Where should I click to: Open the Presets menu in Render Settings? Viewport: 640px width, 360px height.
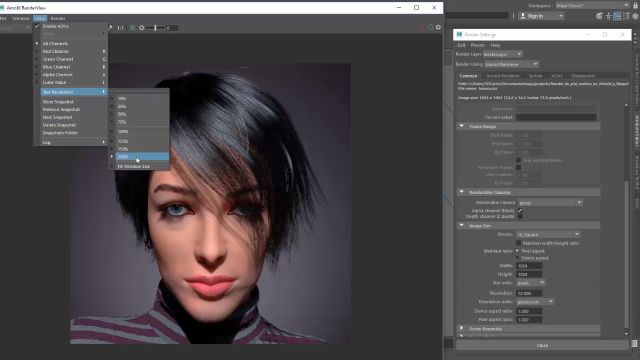[478, 45]
